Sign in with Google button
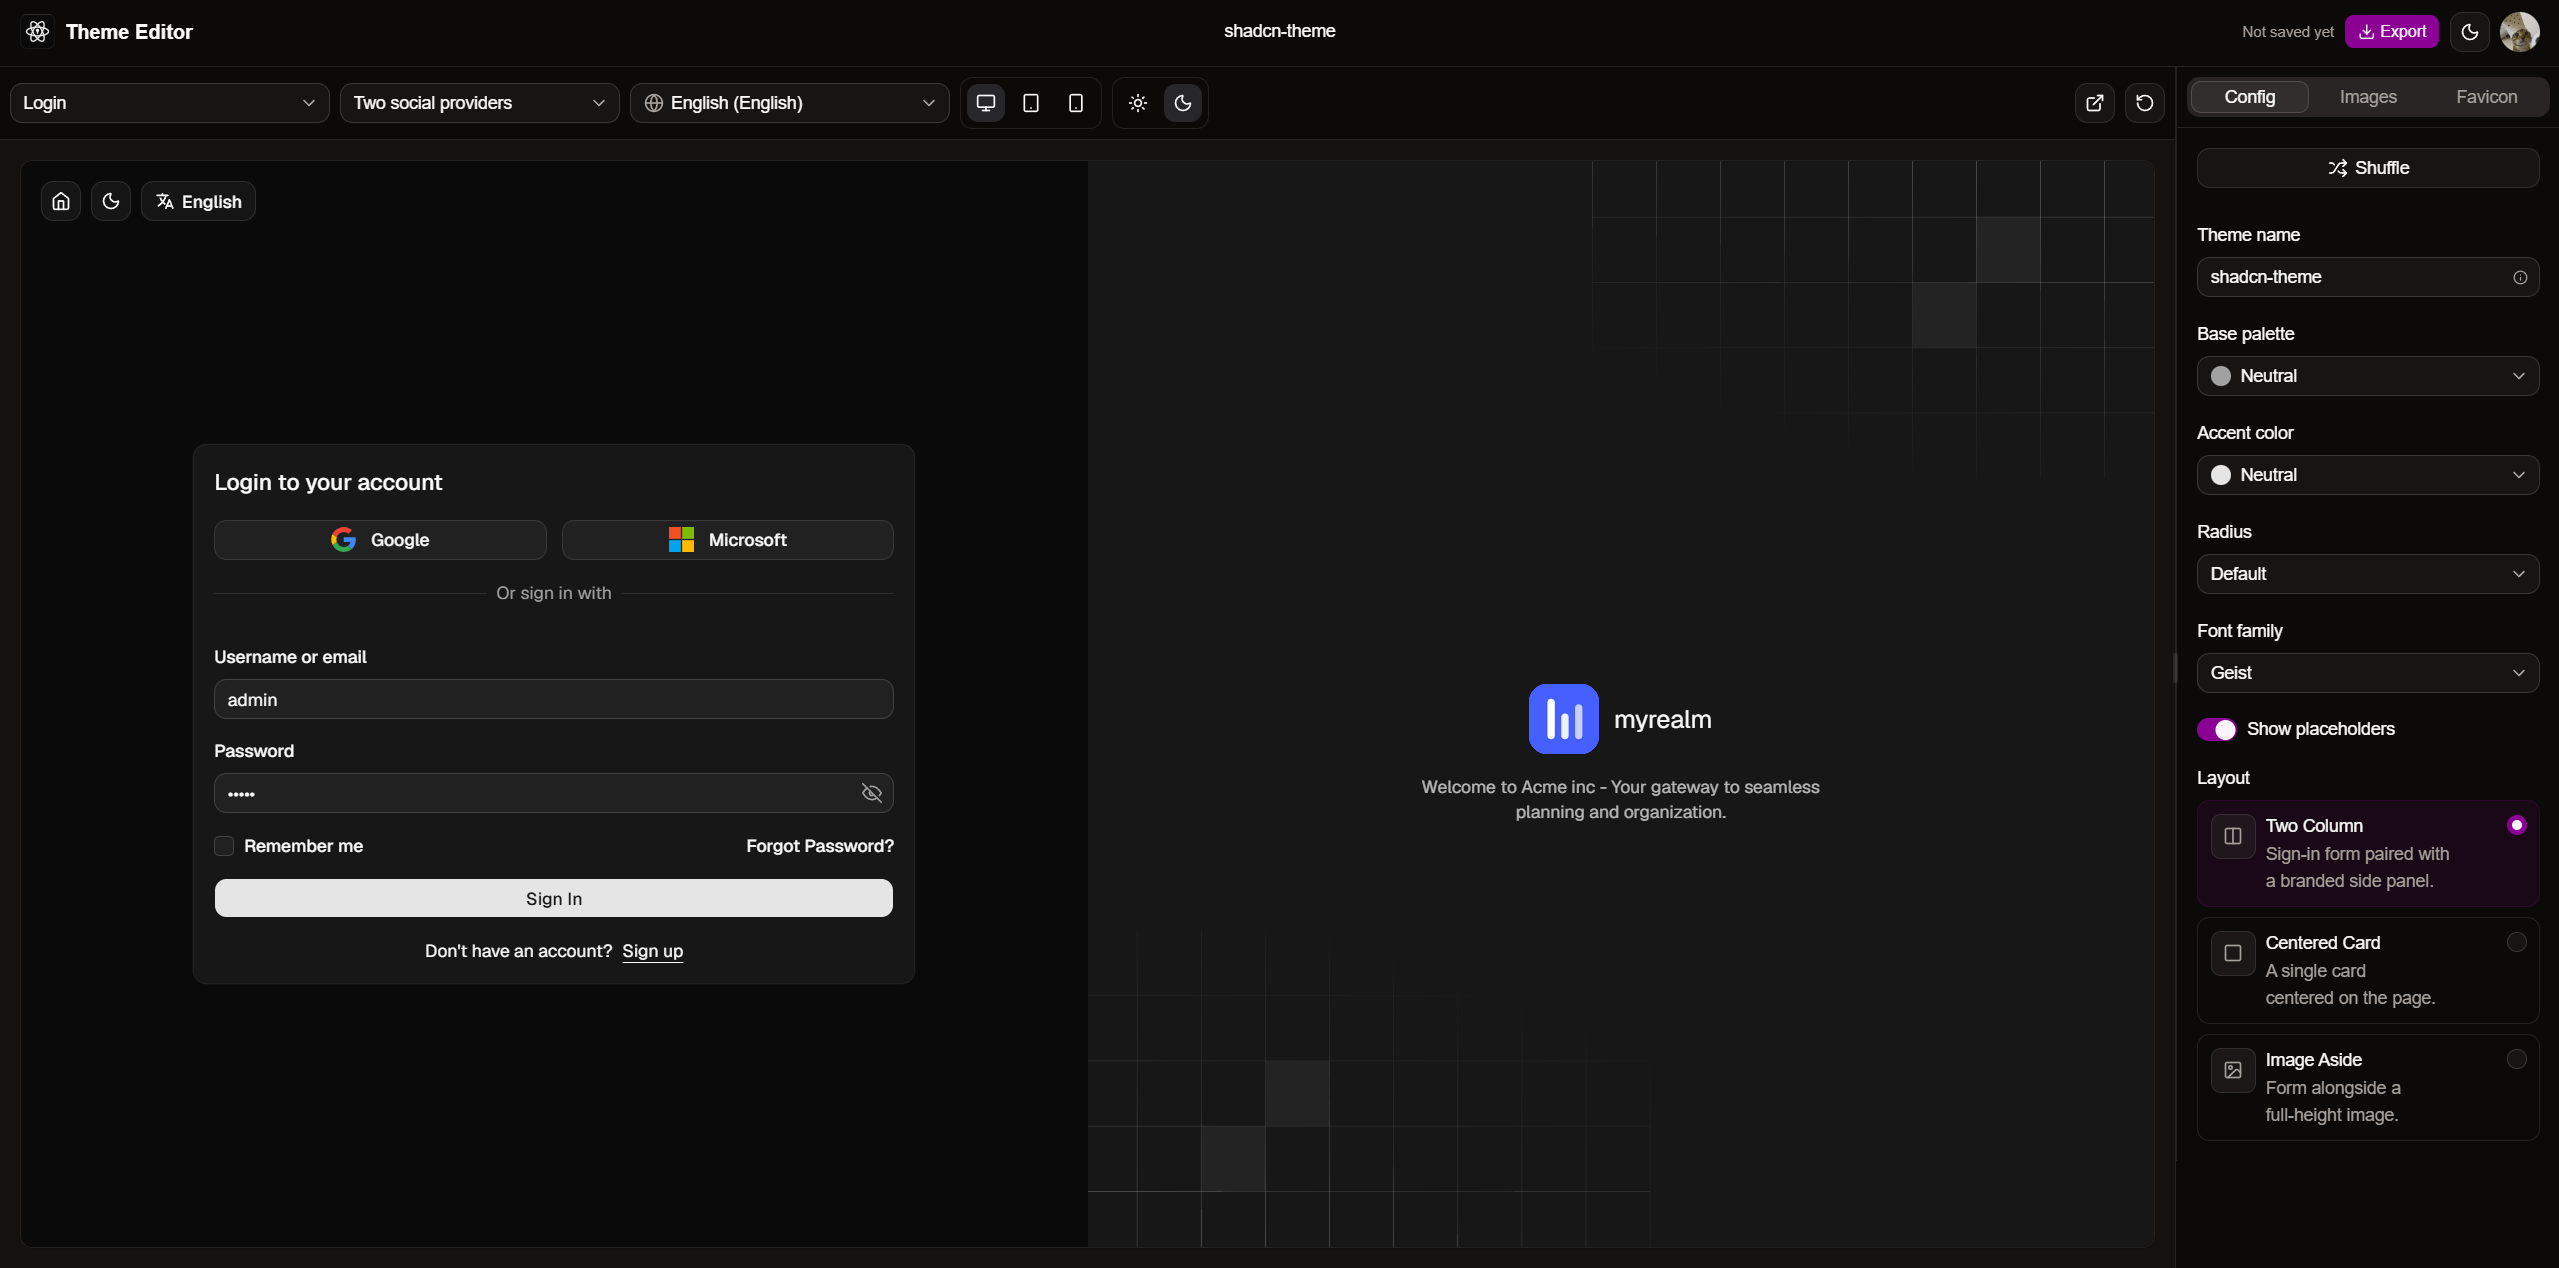The height and width of the screenshot is (1268, 2559). 380,540
